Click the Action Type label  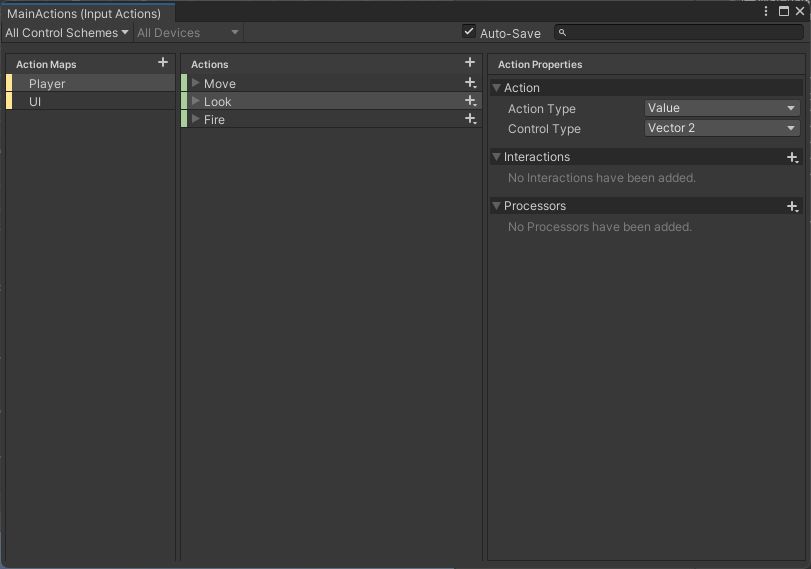pyautogui.click(x=542, y=109)
